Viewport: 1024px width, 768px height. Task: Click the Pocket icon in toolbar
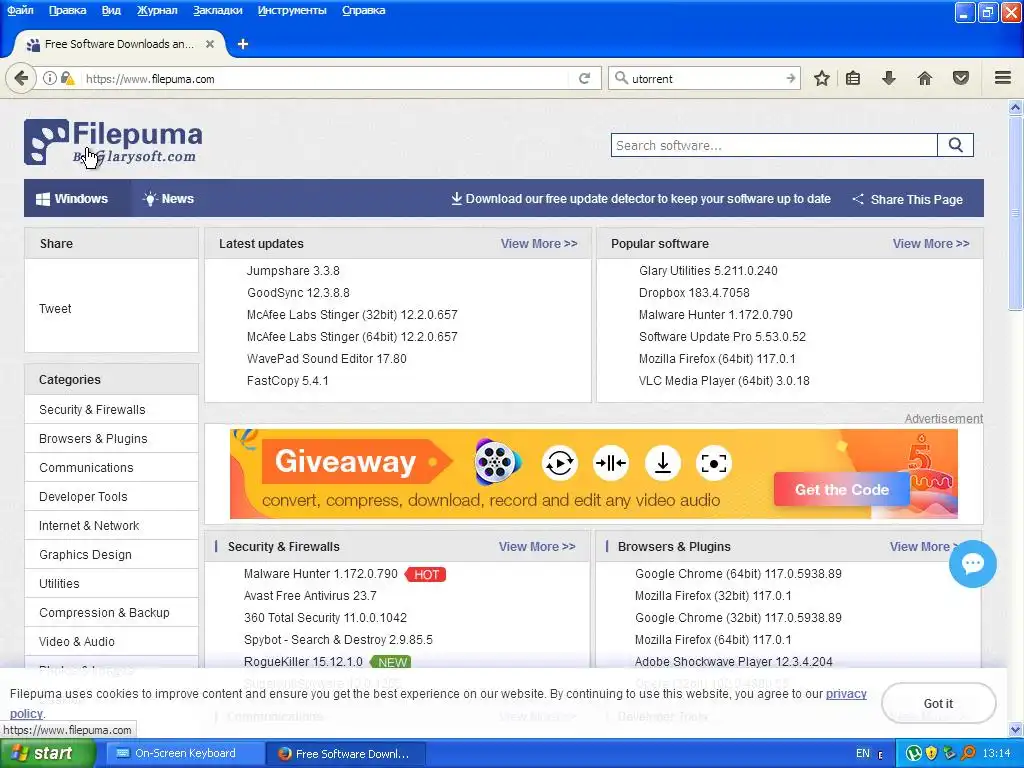[961, 78]
